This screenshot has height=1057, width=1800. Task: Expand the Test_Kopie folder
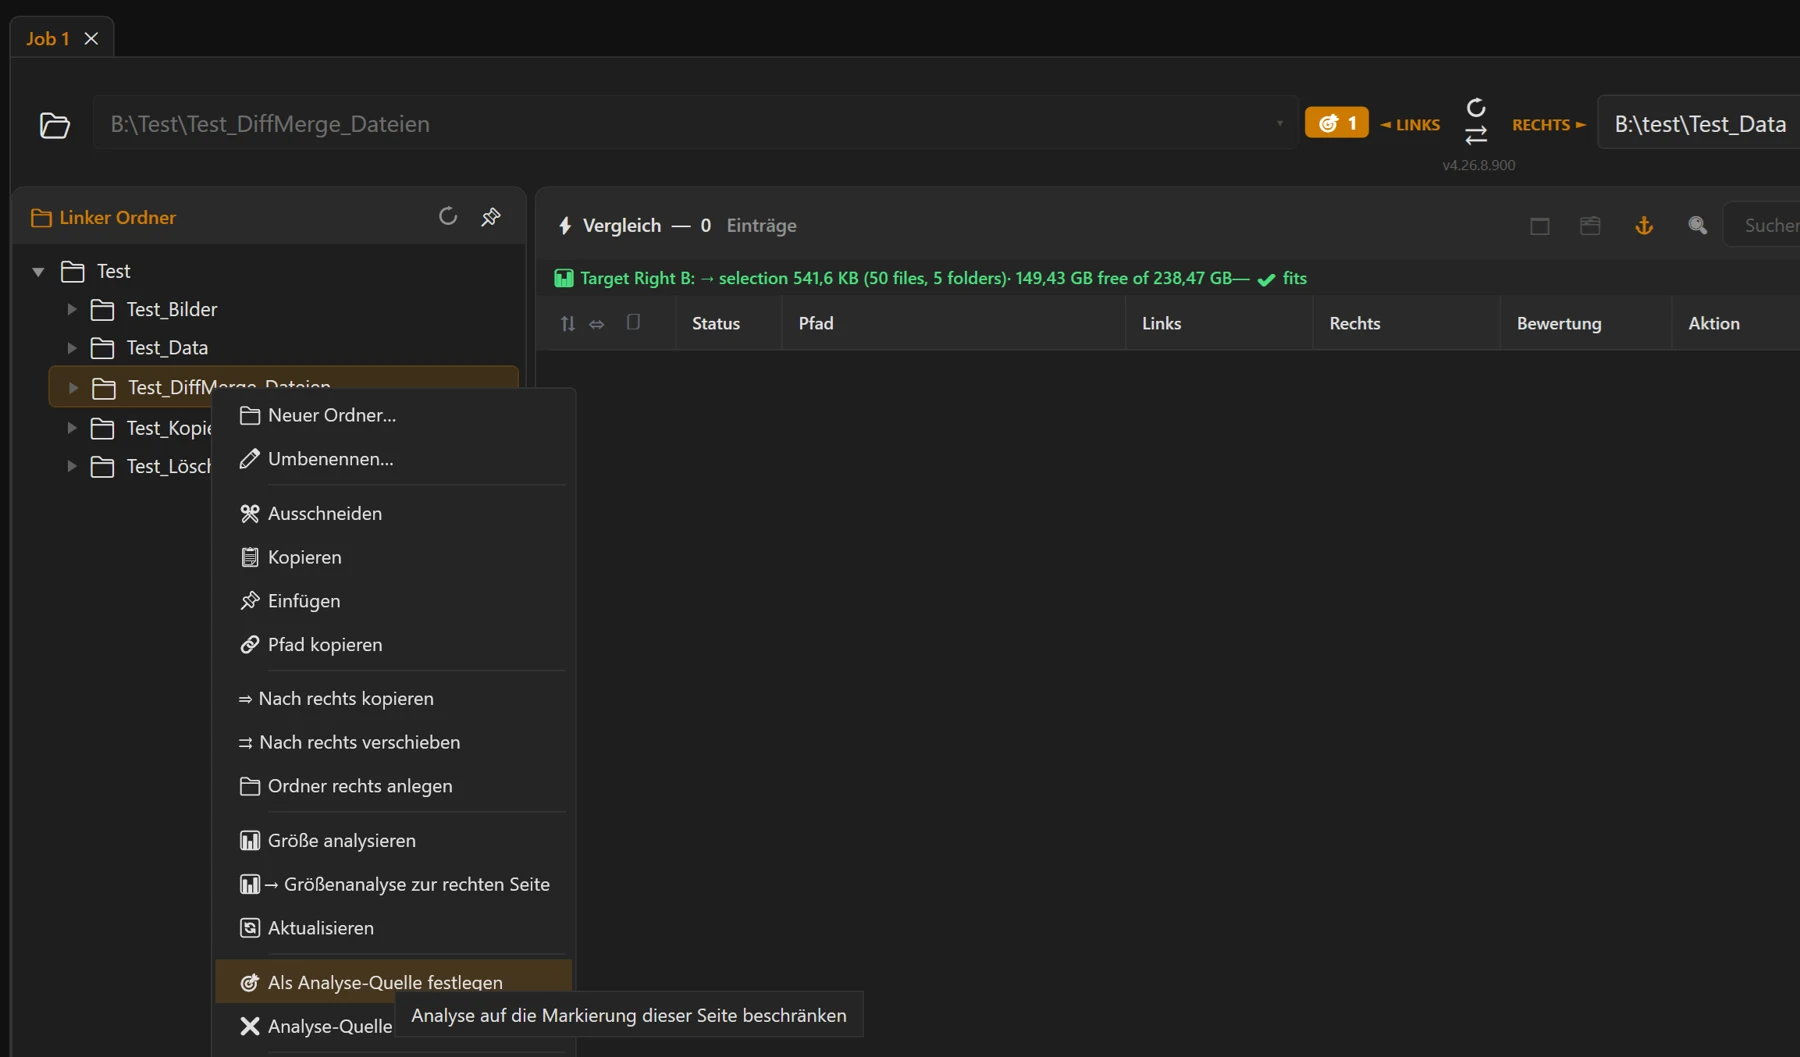click(x=72, y=427)
